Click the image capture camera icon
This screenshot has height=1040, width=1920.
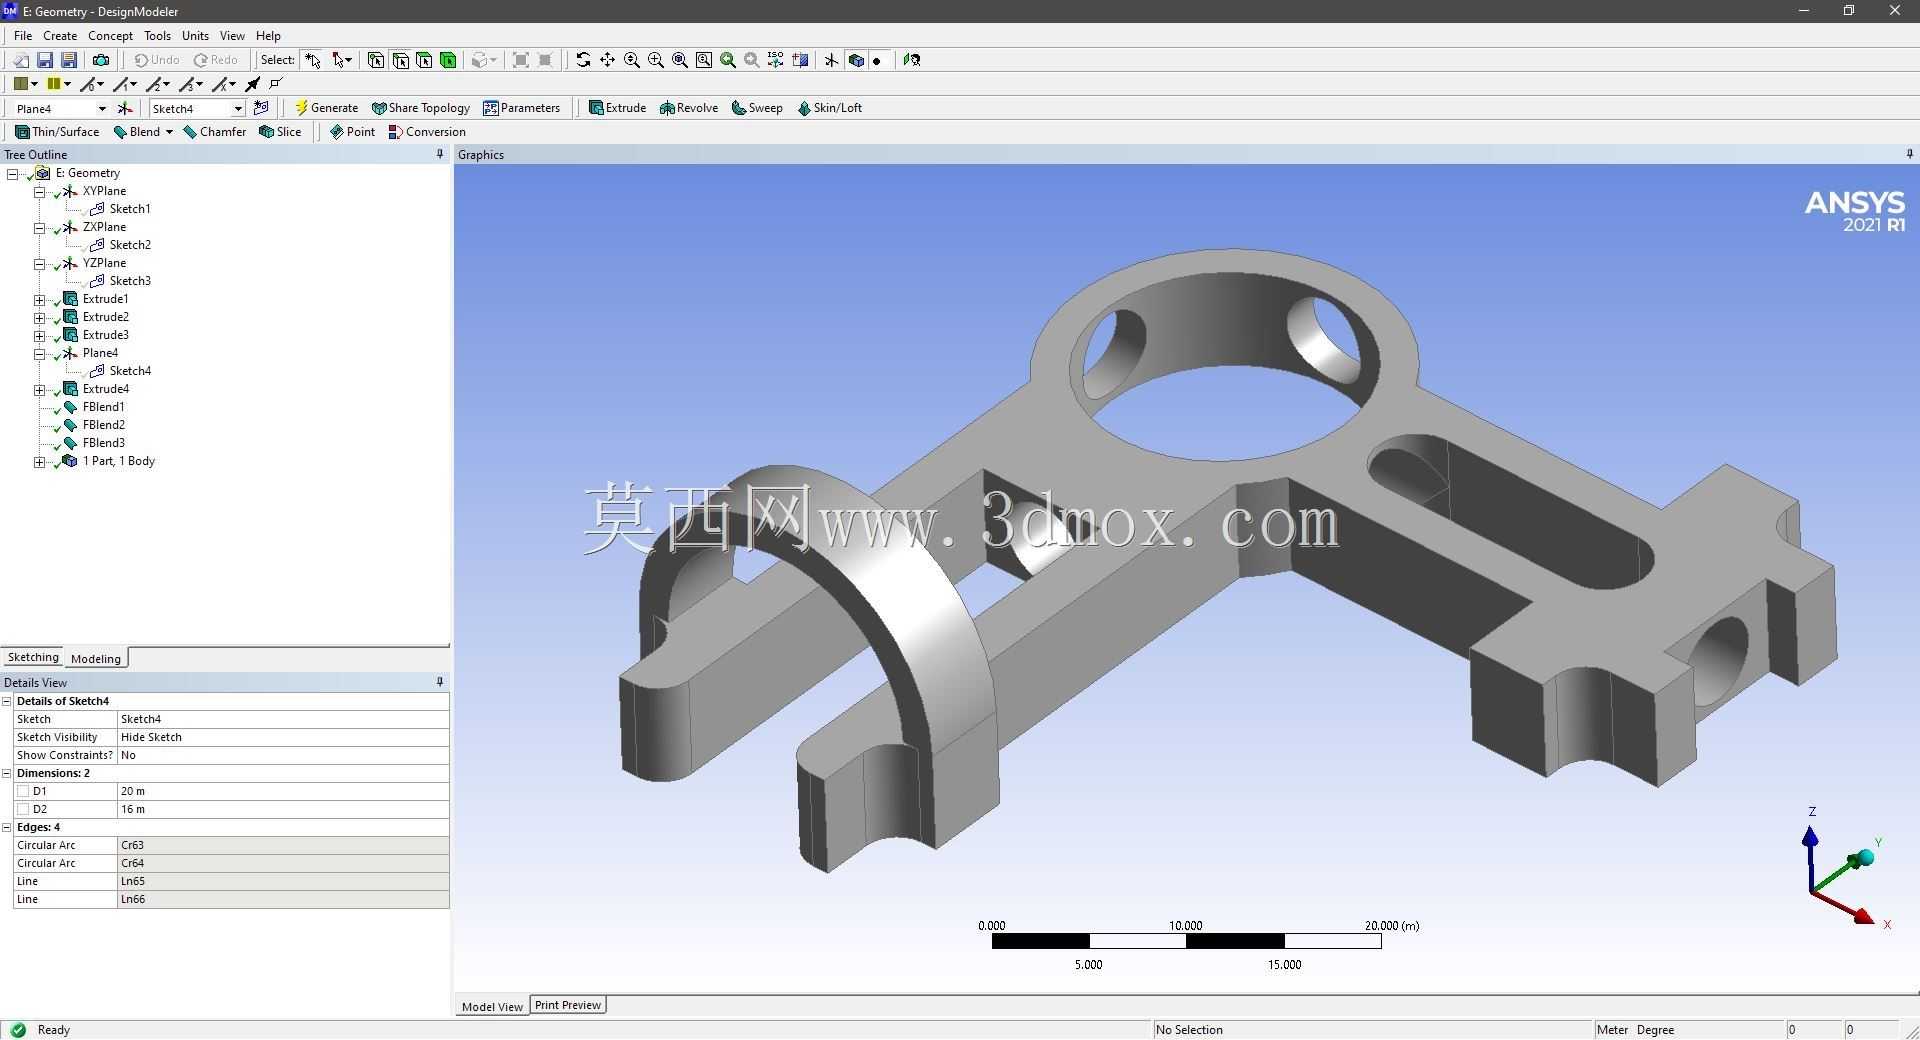point(101,60)
